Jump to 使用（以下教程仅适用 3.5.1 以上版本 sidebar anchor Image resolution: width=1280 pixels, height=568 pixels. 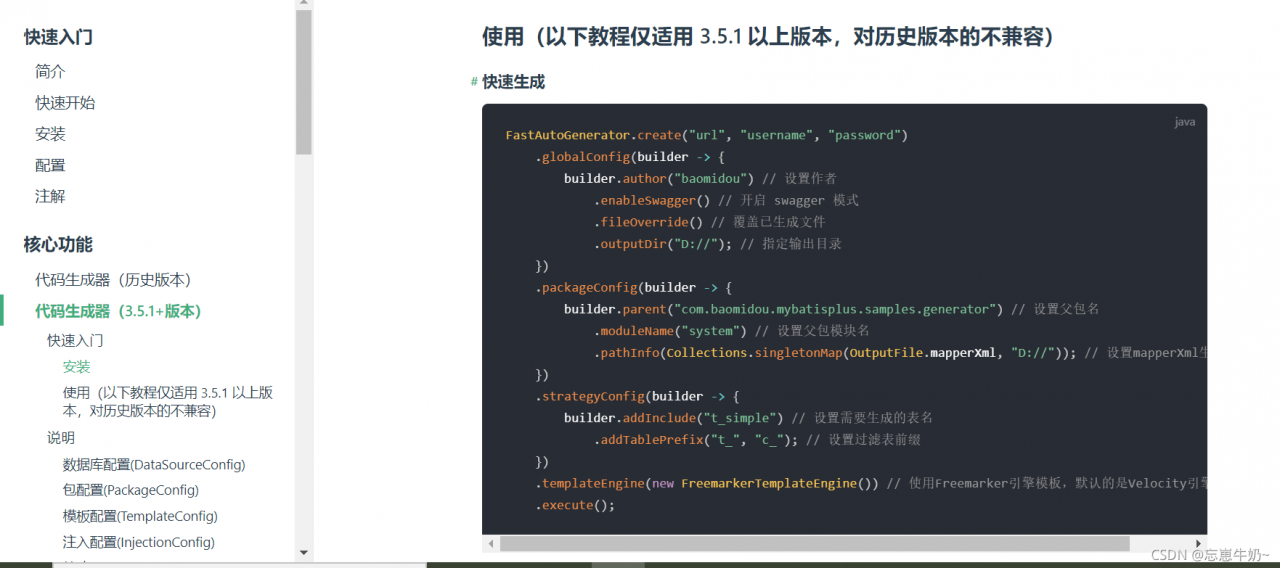click(x=167, y=402)
